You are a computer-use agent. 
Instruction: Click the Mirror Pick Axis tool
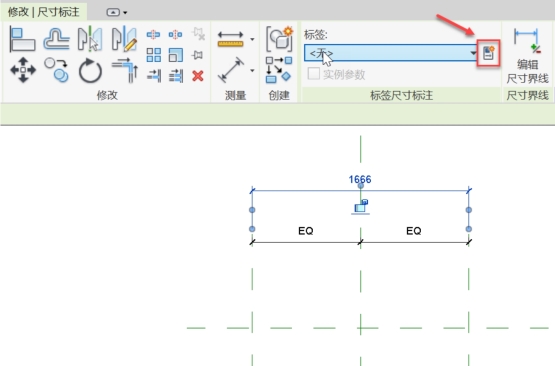[90, 38]
